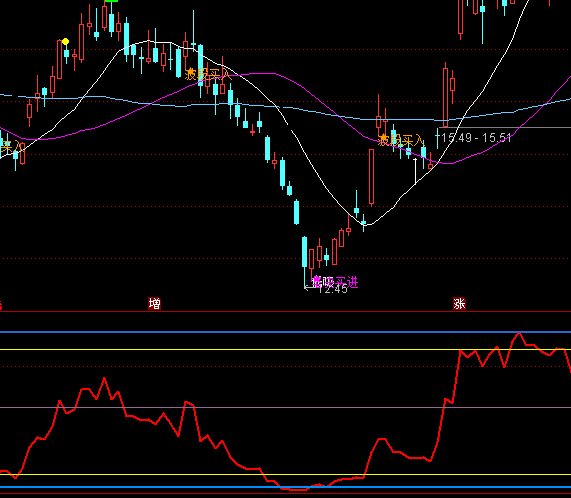Select the yellow dot signal marker

click(66, 42)
